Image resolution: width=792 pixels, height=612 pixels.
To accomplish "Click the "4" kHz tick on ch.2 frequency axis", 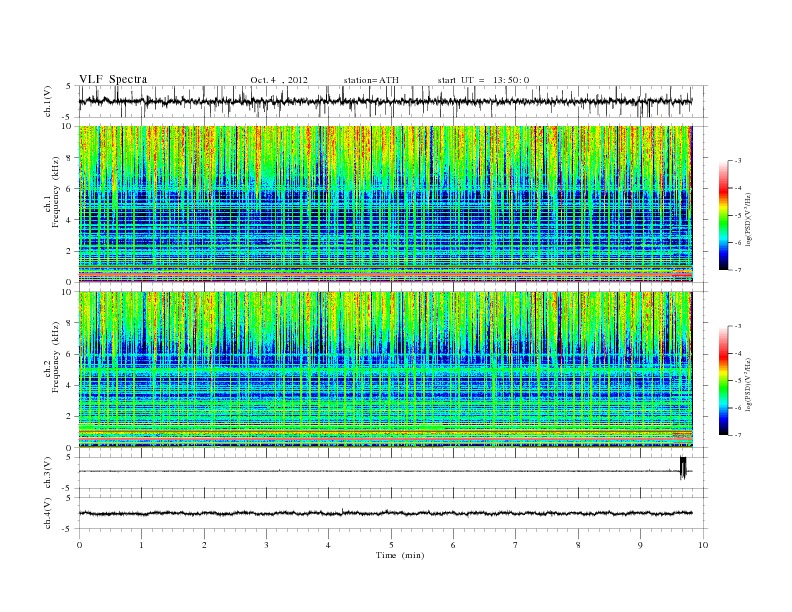I will click(x=69, y=385).
